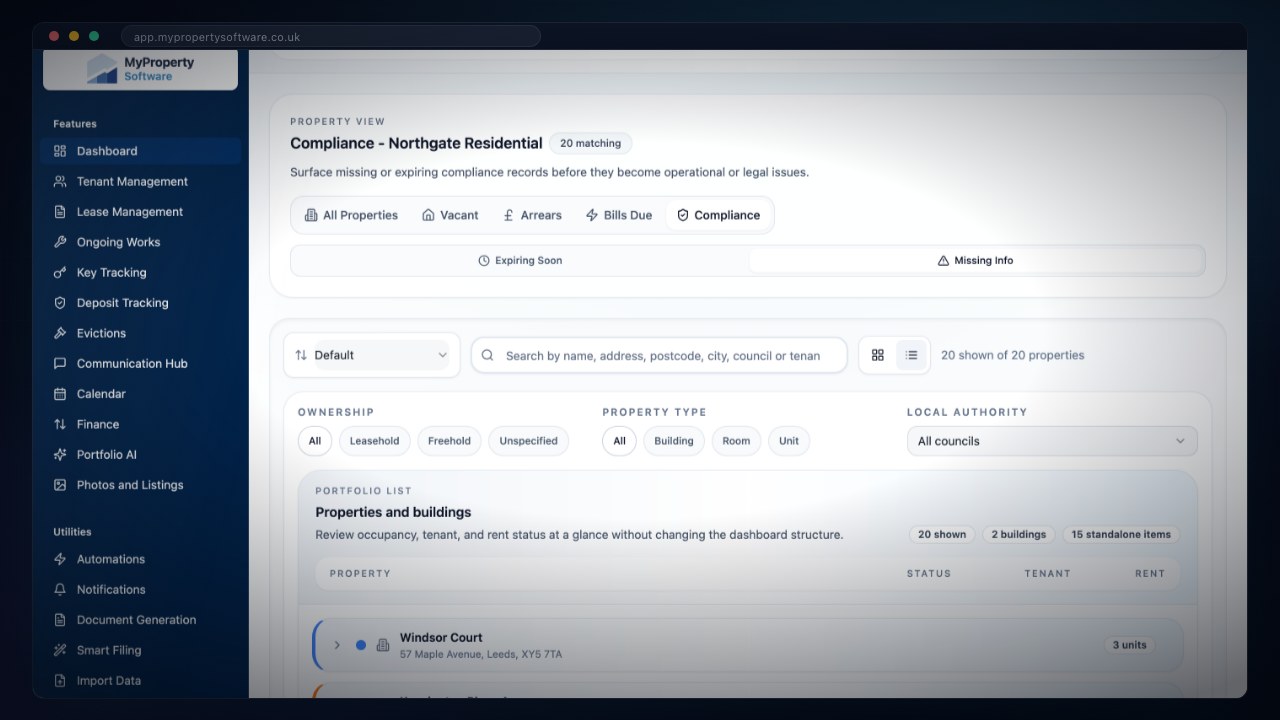Select the All property type filter
Viewport: 1280px width, 720px height.
point(619,441)
